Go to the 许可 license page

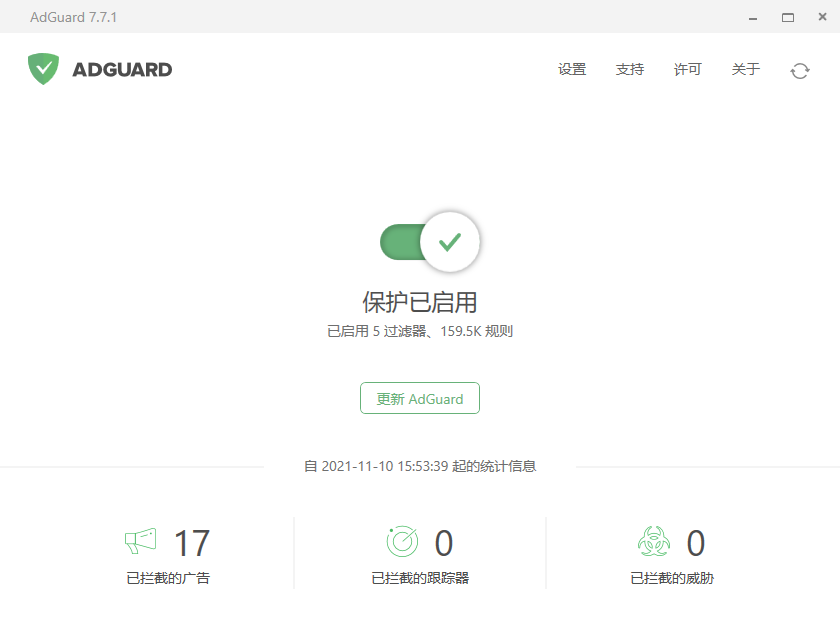point(688,70)
